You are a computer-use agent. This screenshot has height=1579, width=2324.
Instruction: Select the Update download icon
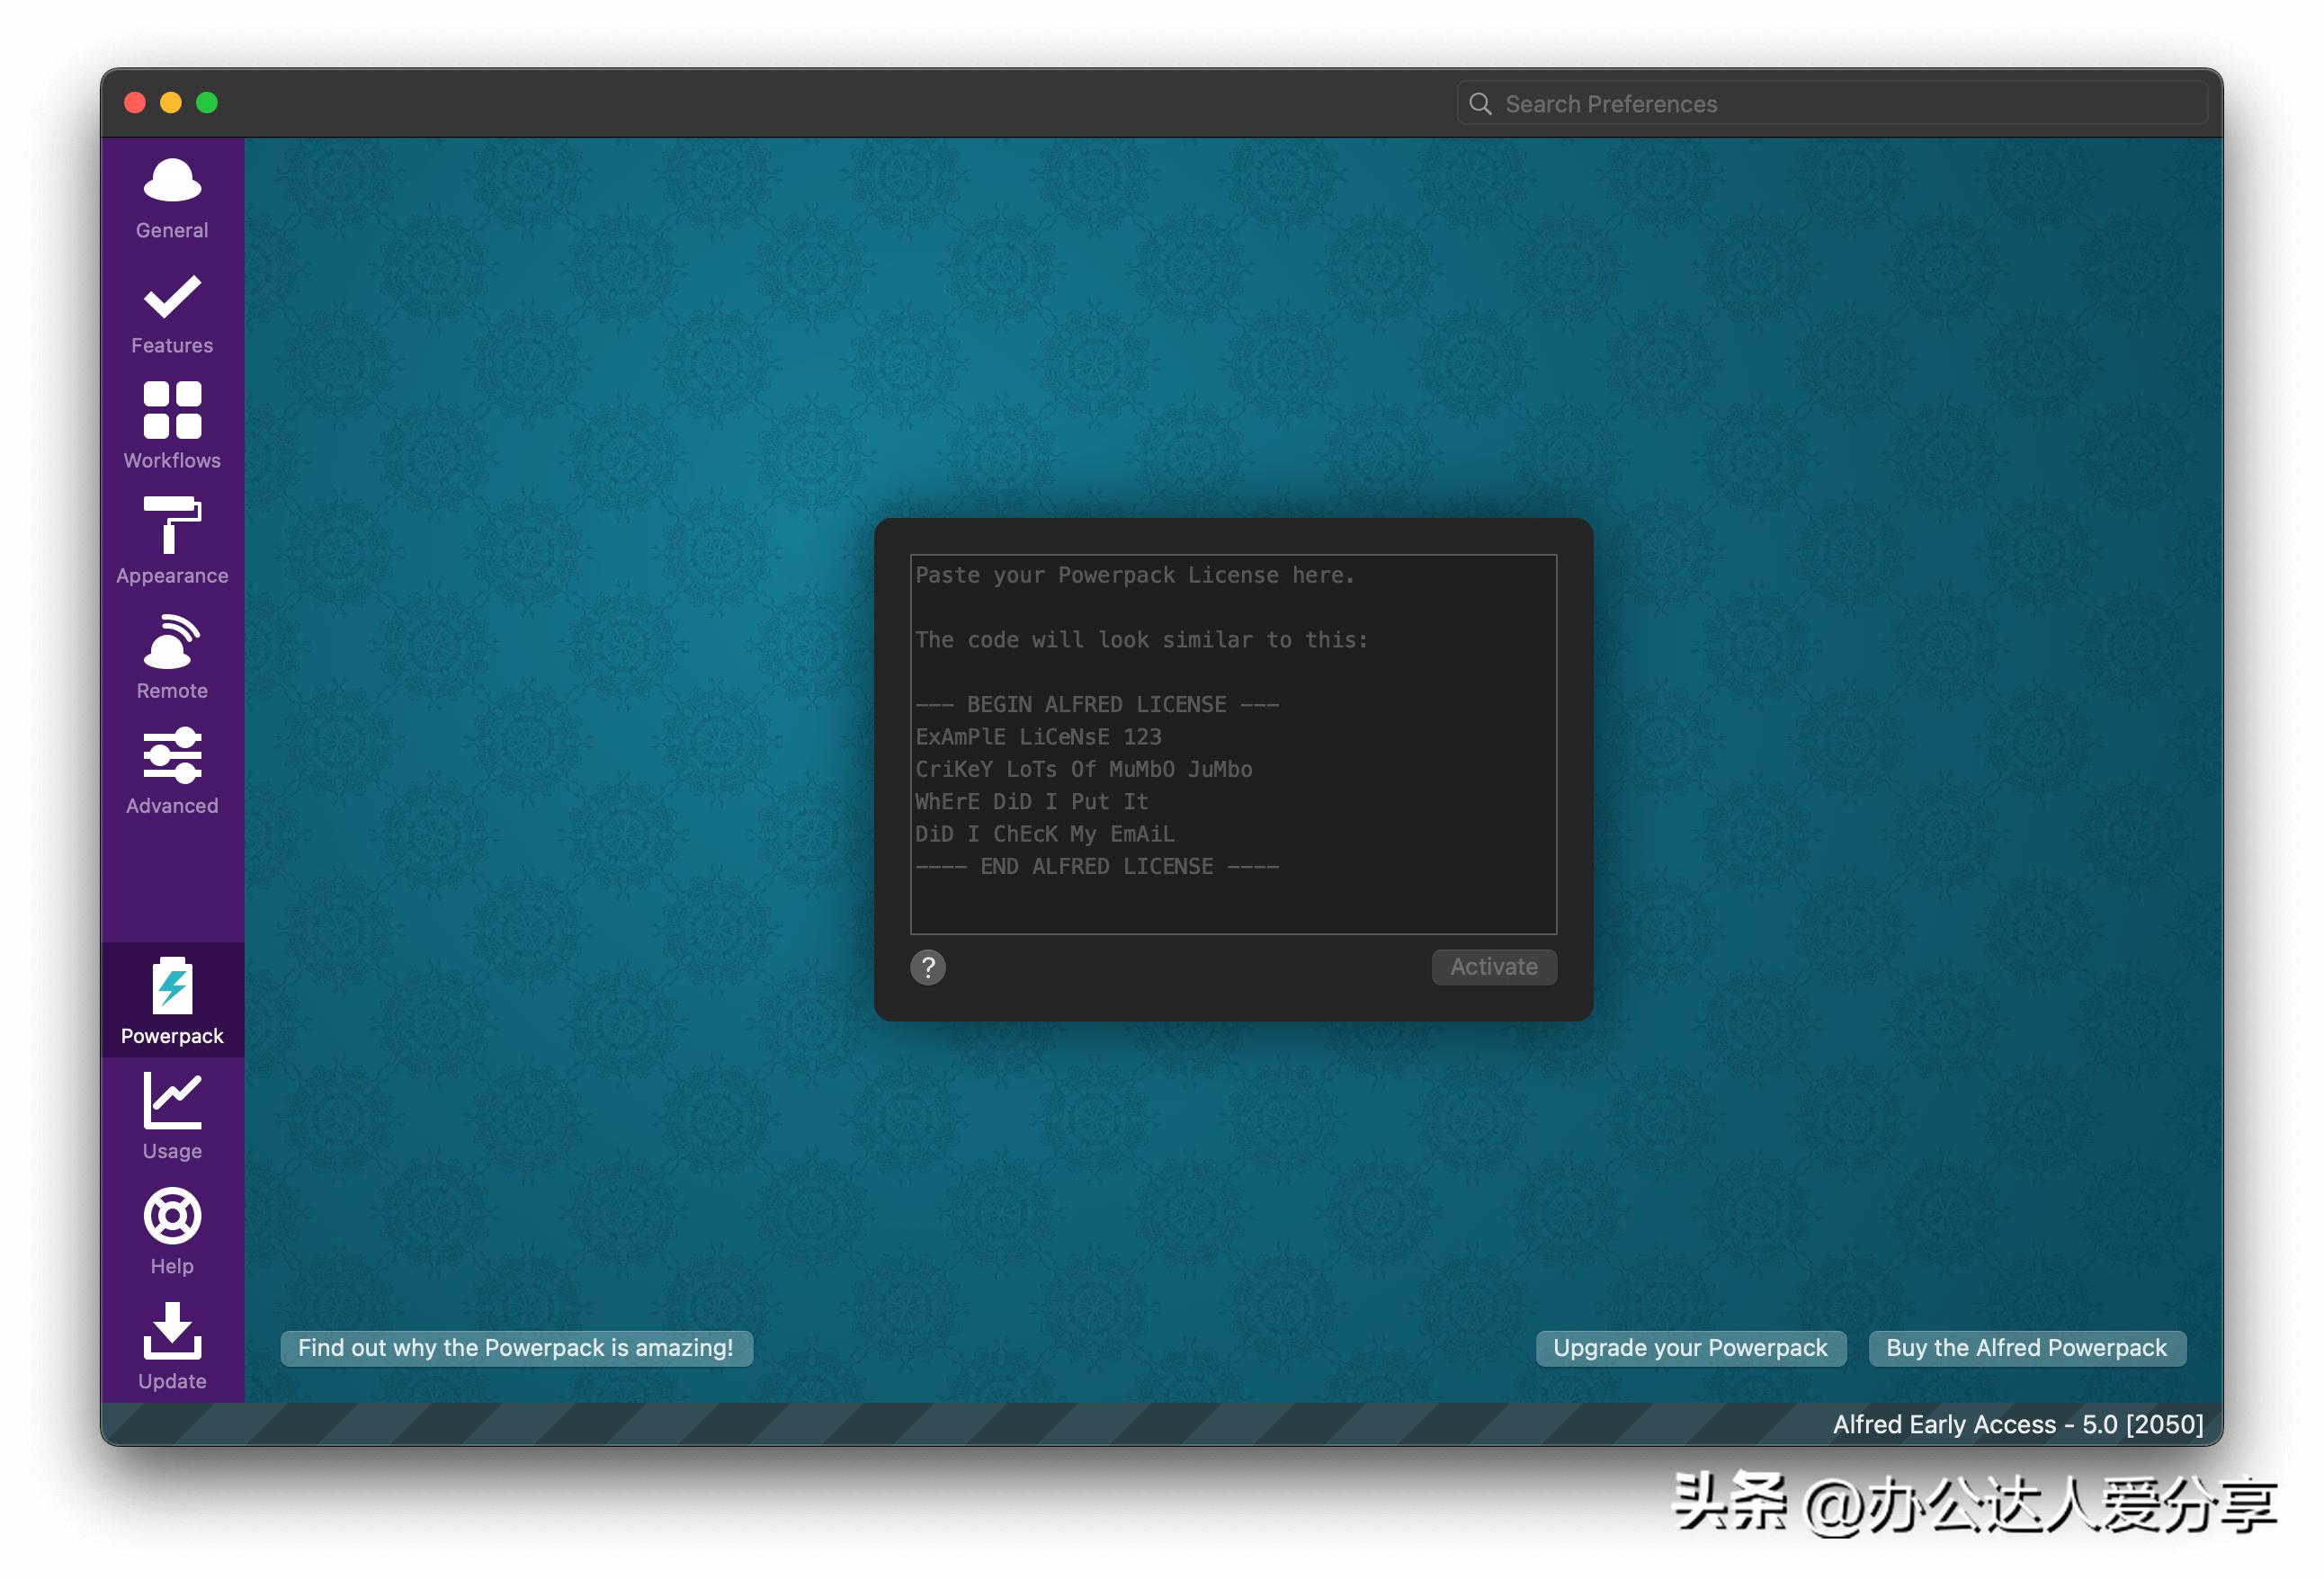pyautogui.click(x=172, y=1331)
